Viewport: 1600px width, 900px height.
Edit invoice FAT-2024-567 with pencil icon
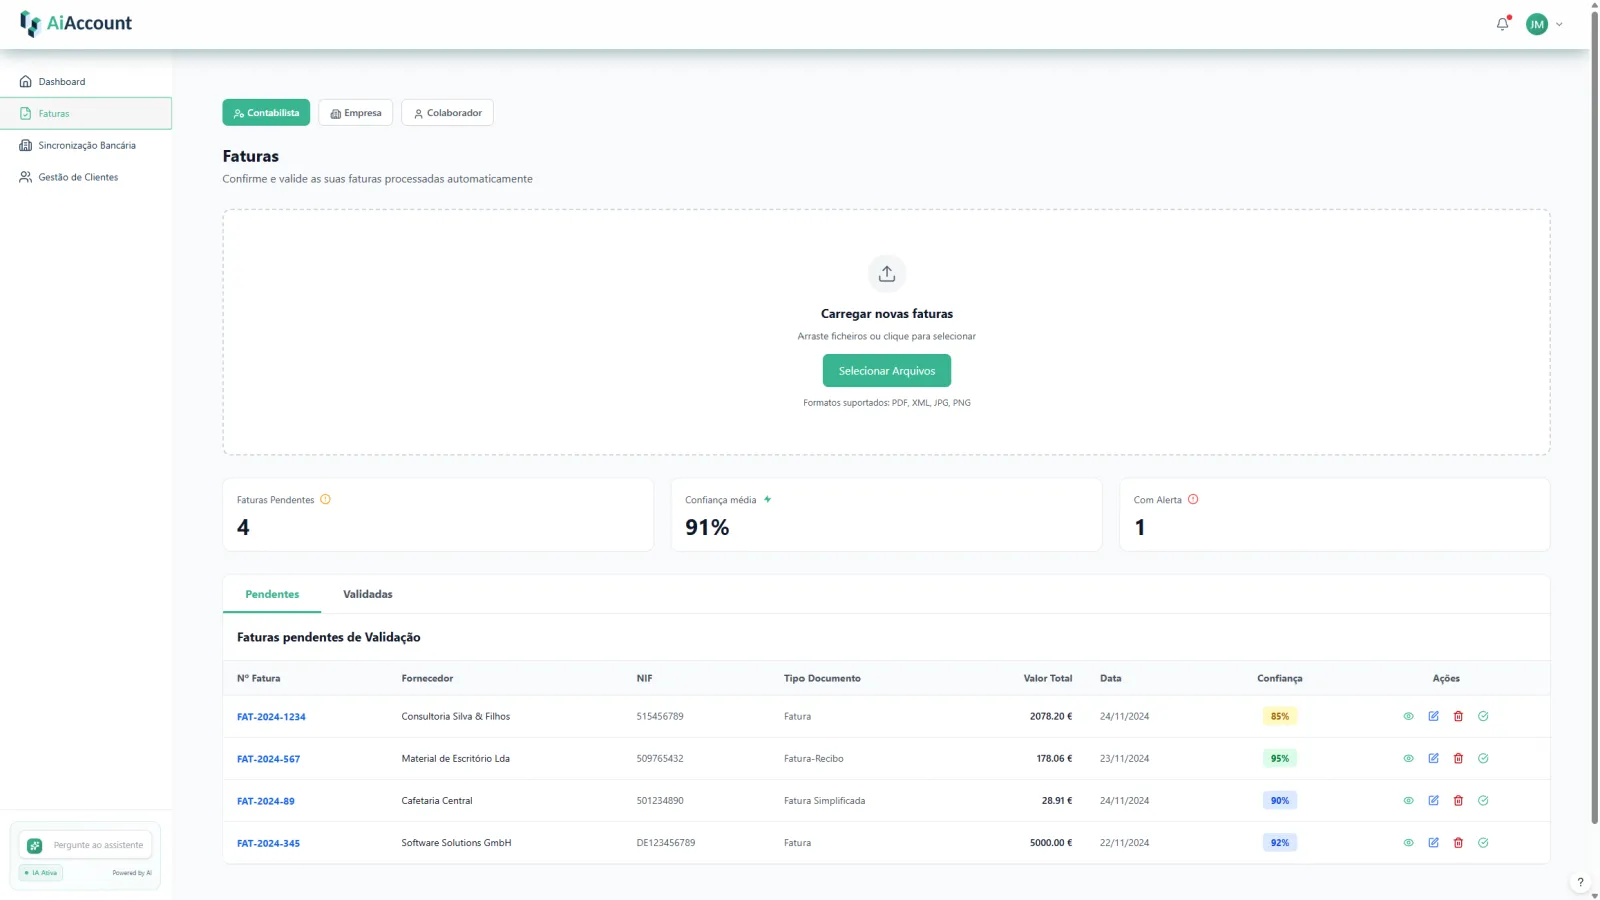click(1433, 758)
